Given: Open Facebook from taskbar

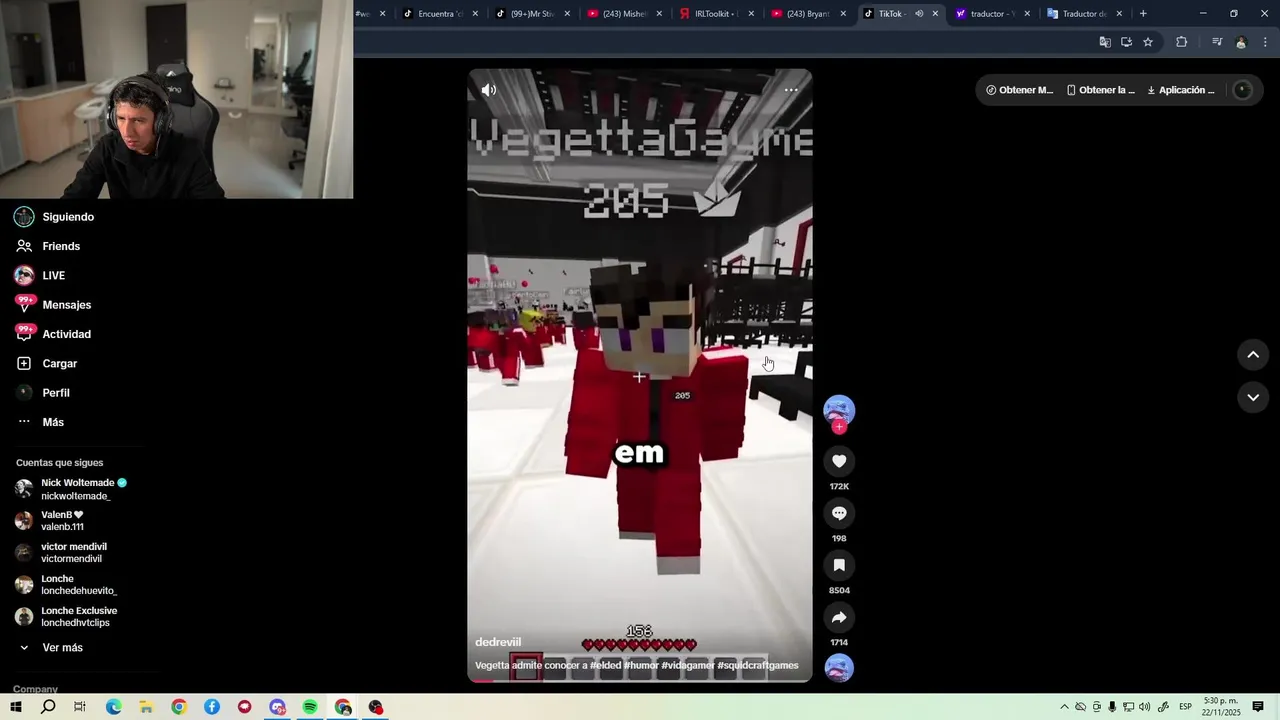Looking at the screenshot, I should tap(212, 707).
